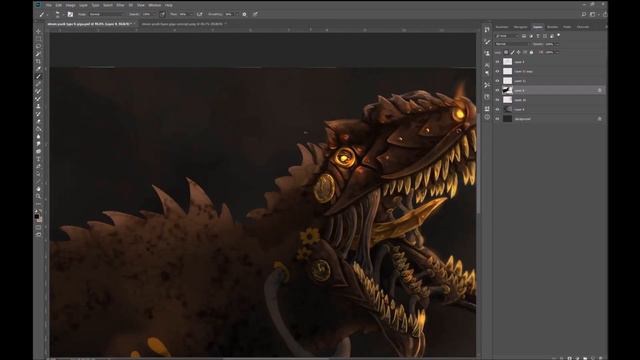Open the search icon at top right
The width and height of the screenshot is (640, 360).
(x=584, y=14)
